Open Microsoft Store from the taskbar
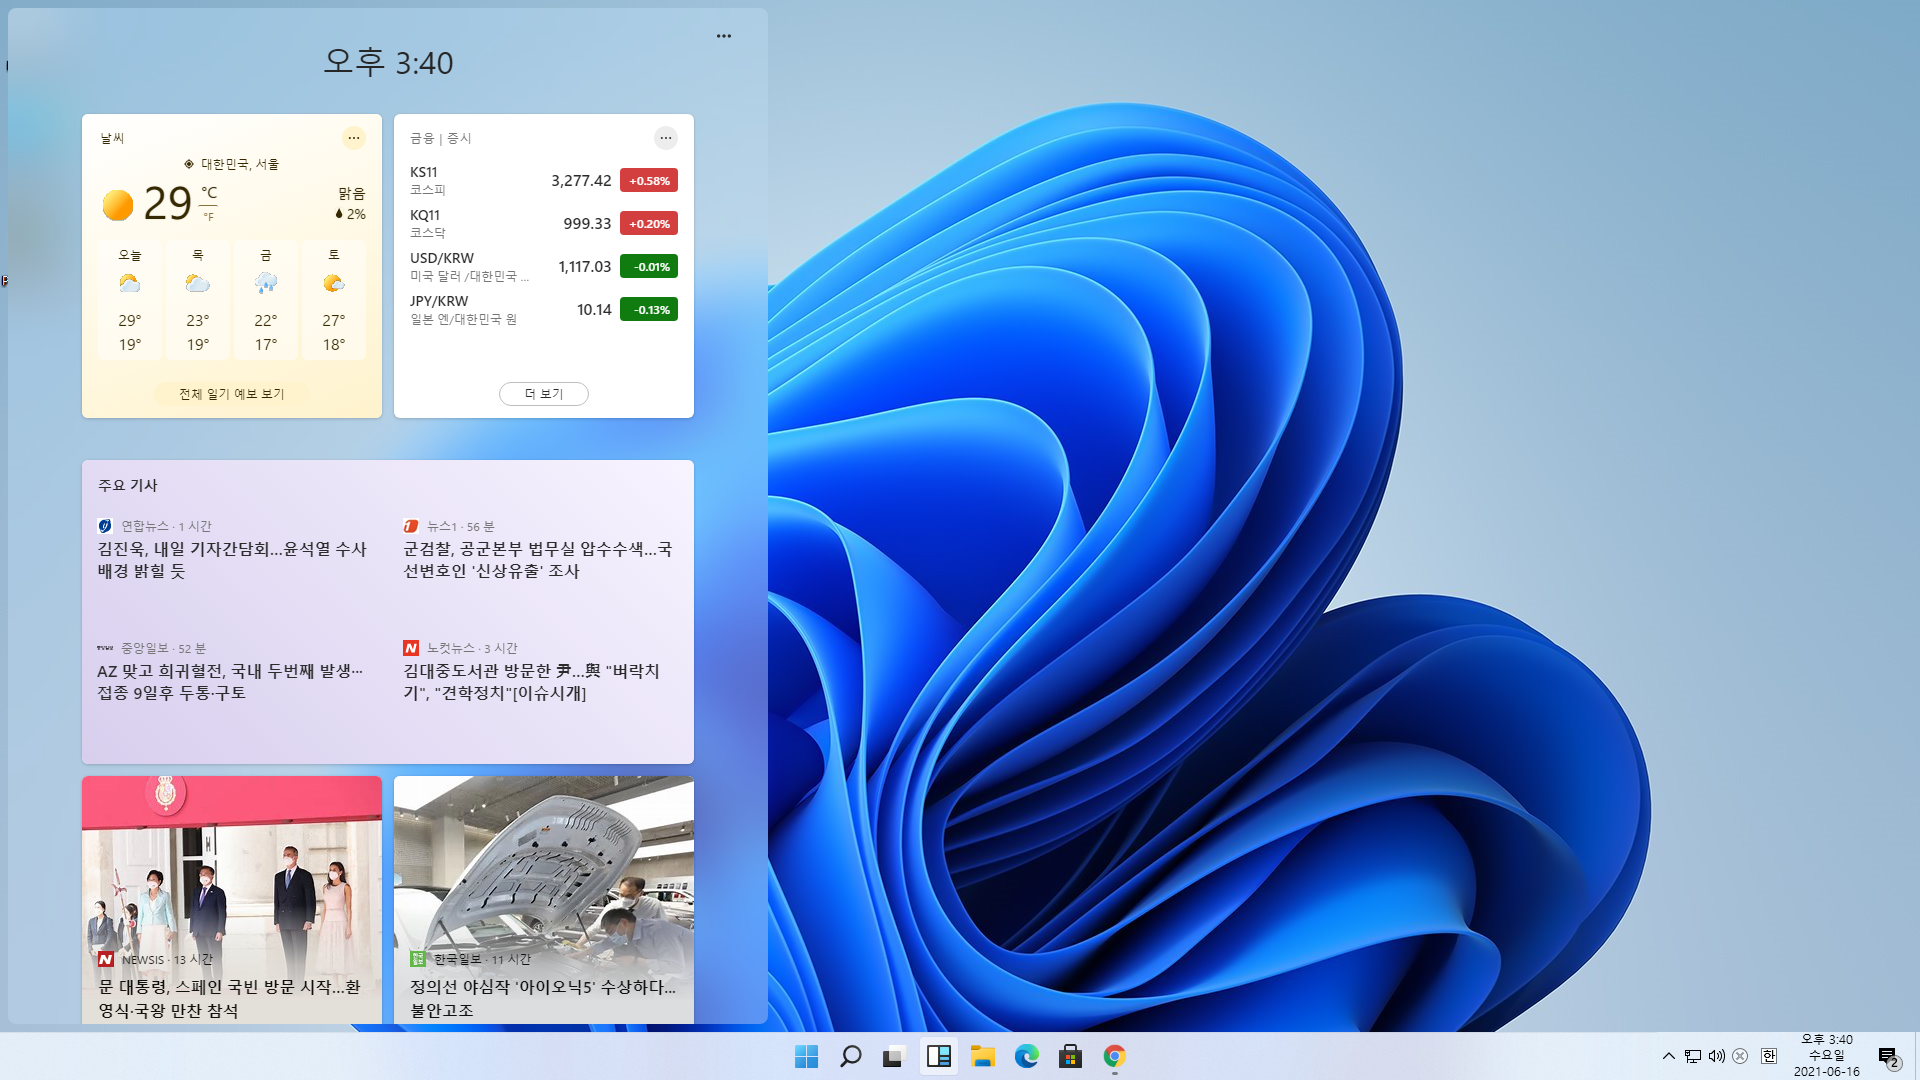 1070,1056
